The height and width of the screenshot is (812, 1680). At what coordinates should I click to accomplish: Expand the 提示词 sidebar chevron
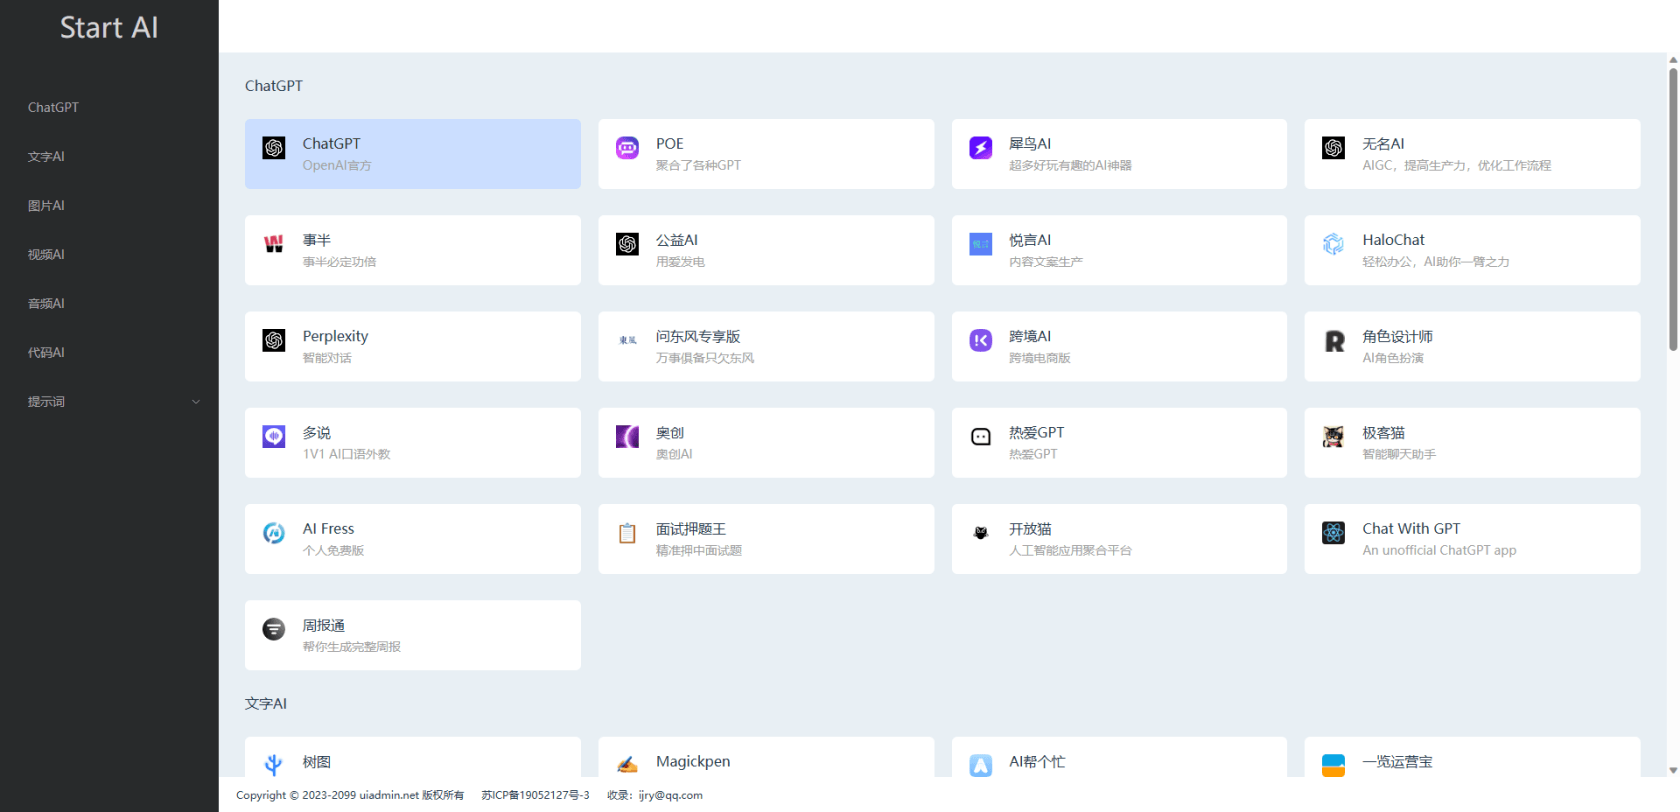196,402
